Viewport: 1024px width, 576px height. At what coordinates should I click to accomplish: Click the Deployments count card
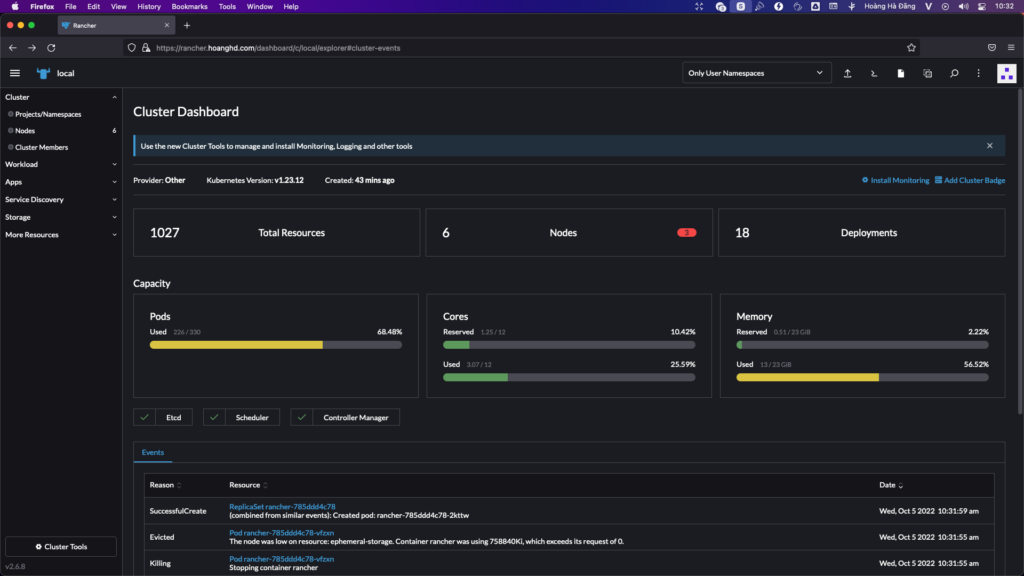click(x=861, y=232)
